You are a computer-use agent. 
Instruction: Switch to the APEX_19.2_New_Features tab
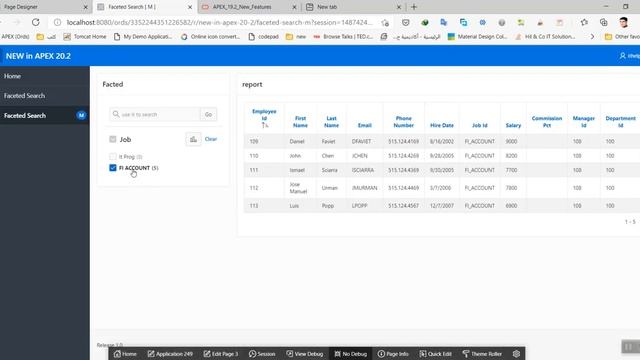(x=249, y=7)
